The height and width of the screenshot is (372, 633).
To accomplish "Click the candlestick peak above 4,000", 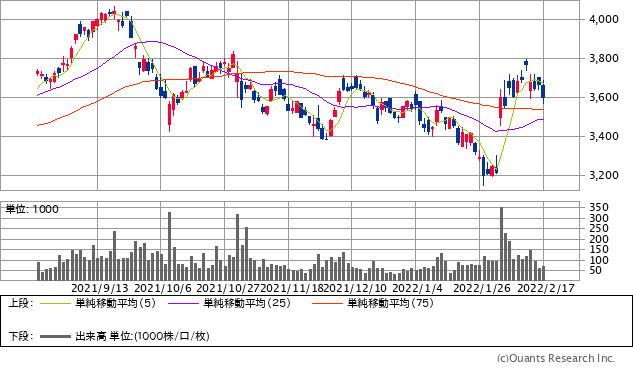I will [x=114, y=12].
